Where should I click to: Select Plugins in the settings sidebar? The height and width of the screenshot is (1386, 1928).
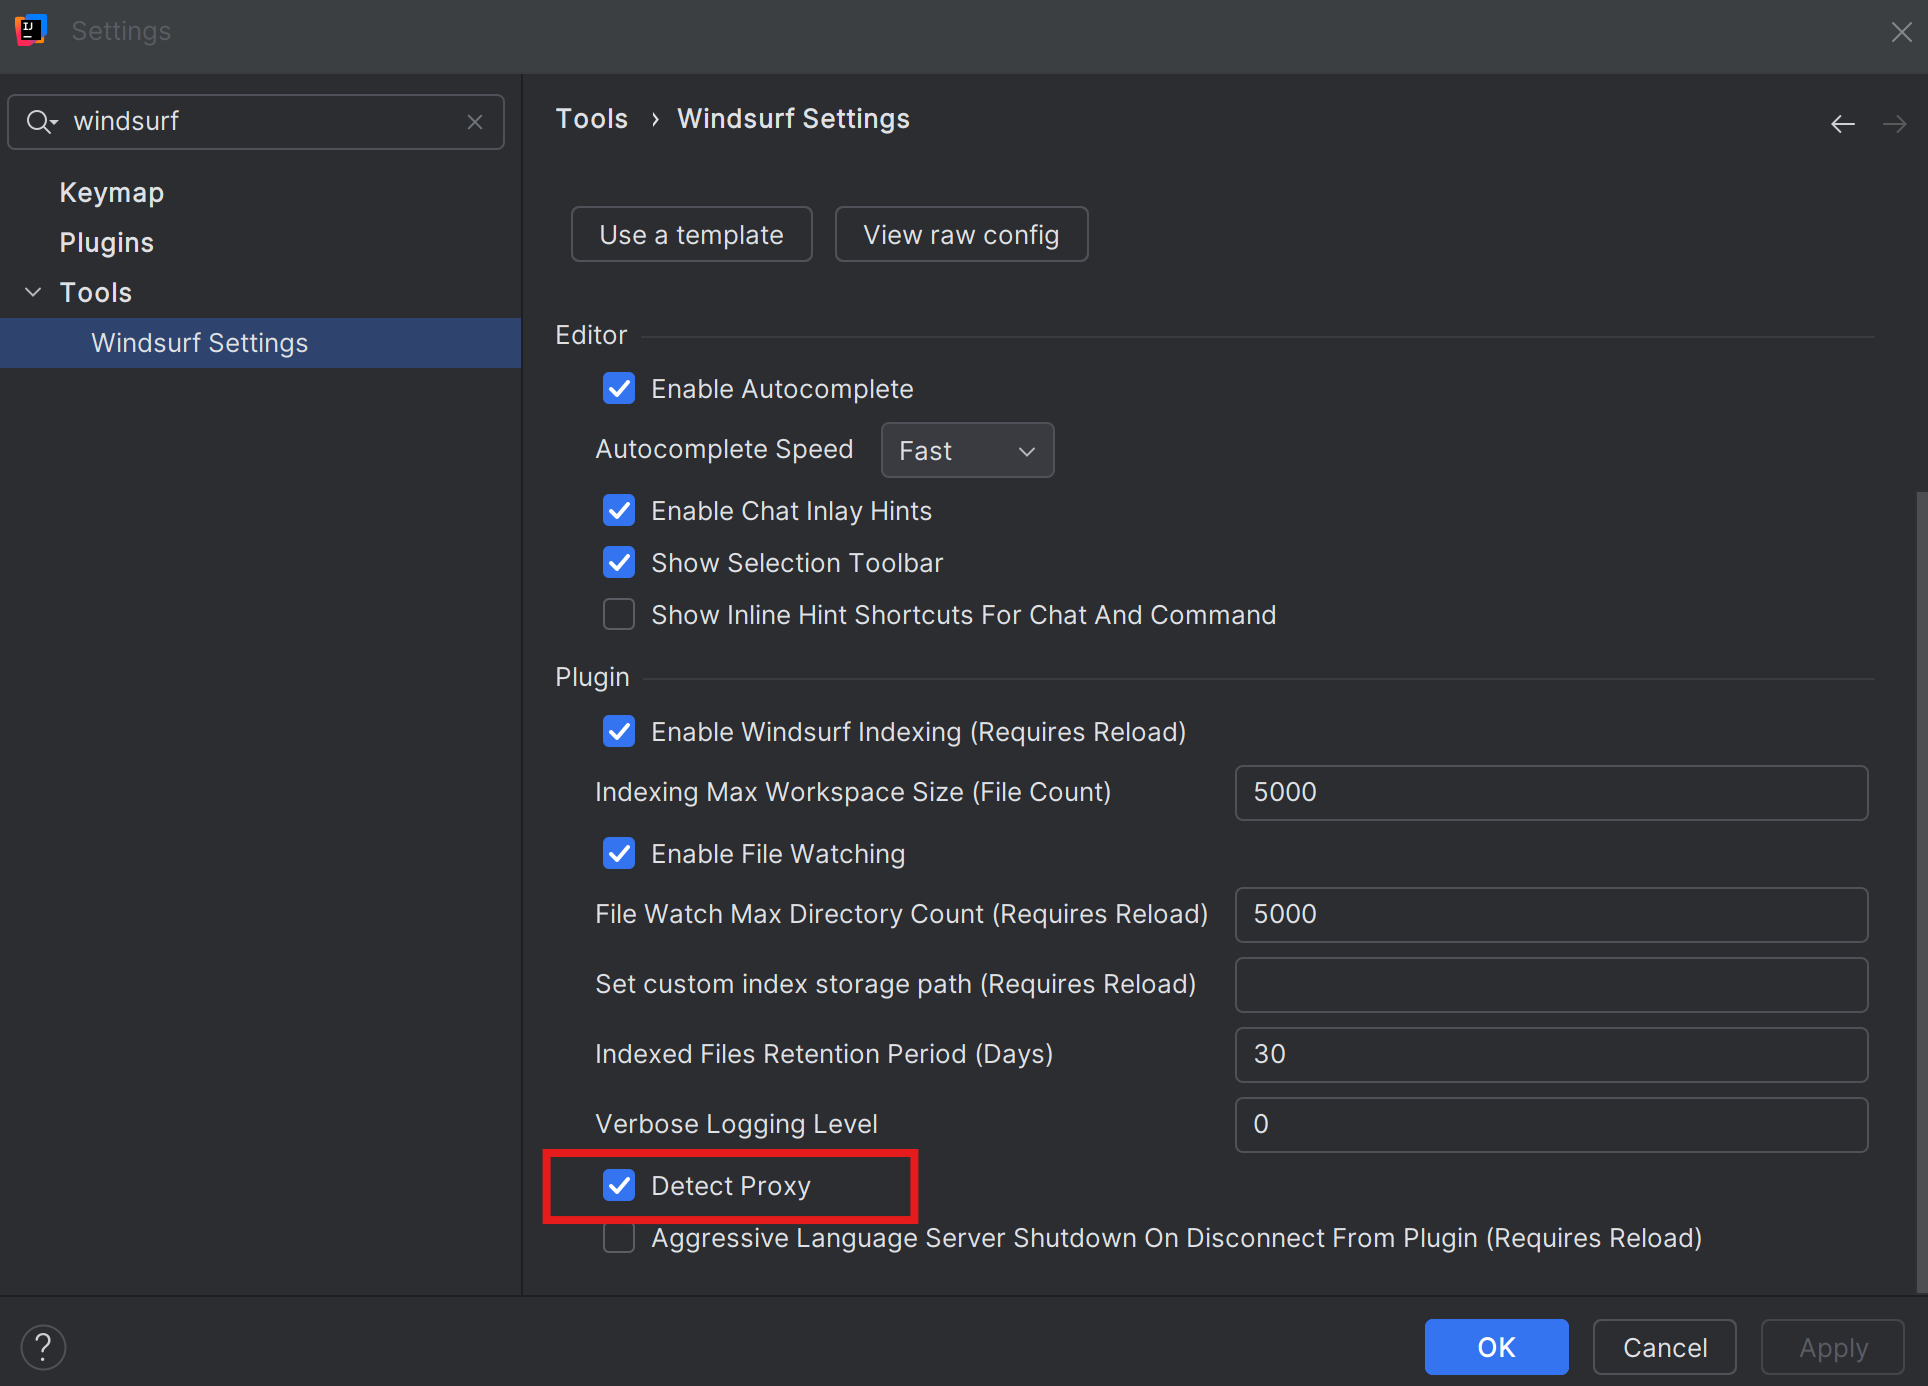106,242
